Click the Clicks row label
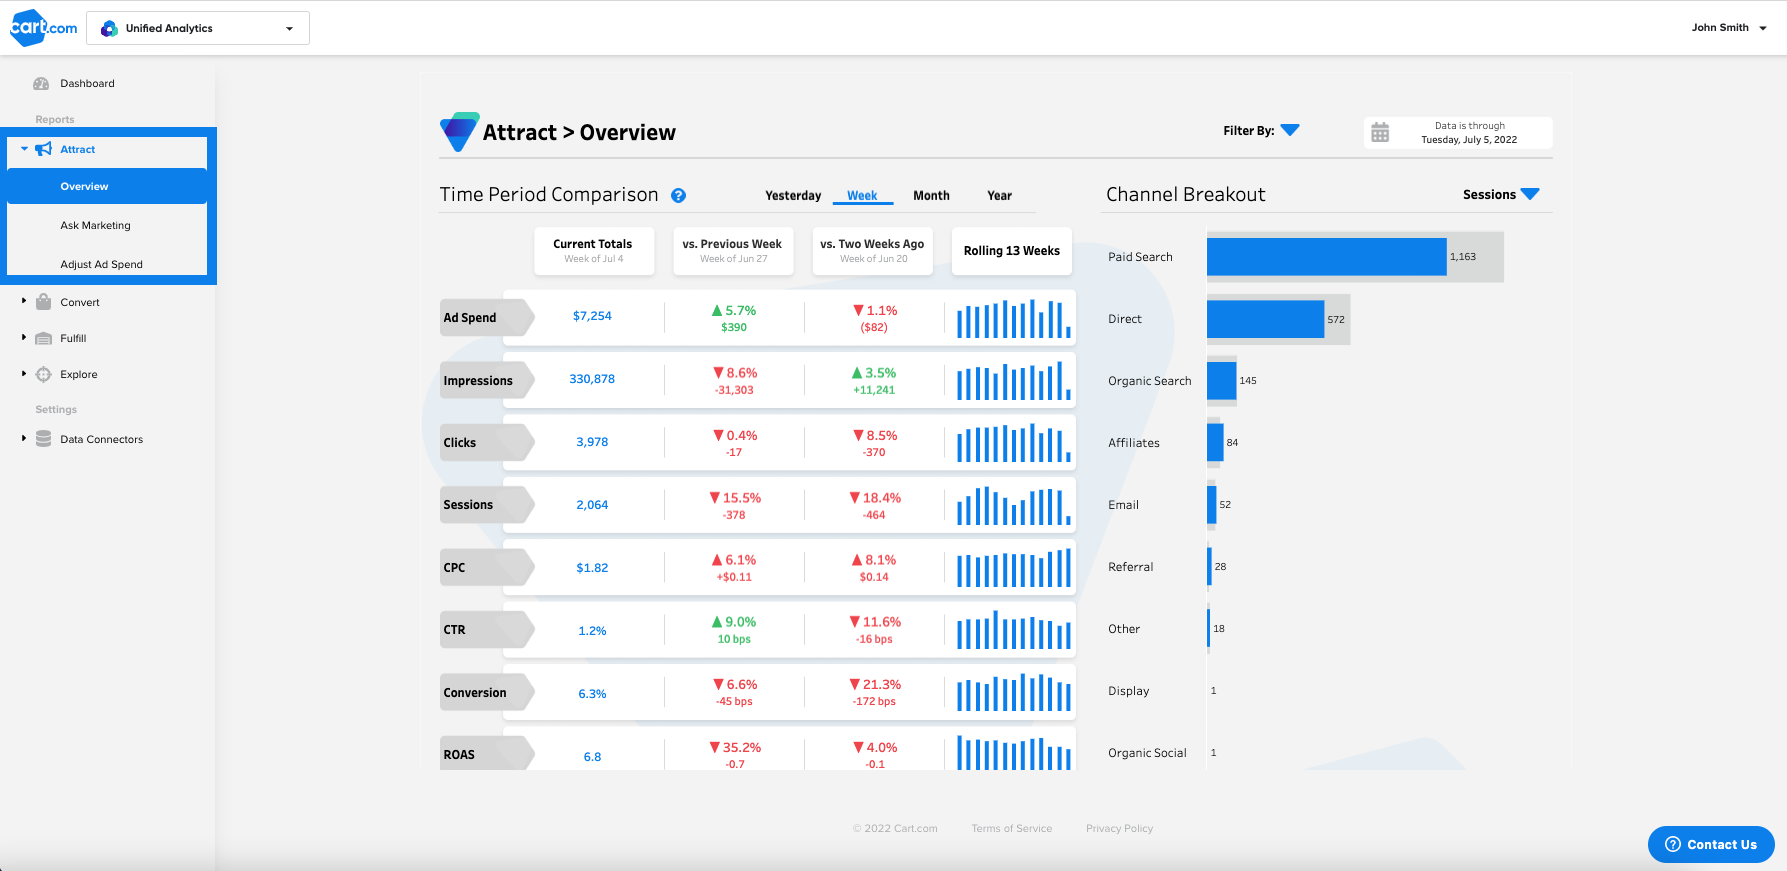This screenshot has height=871, width=1787. click(486, 443)
